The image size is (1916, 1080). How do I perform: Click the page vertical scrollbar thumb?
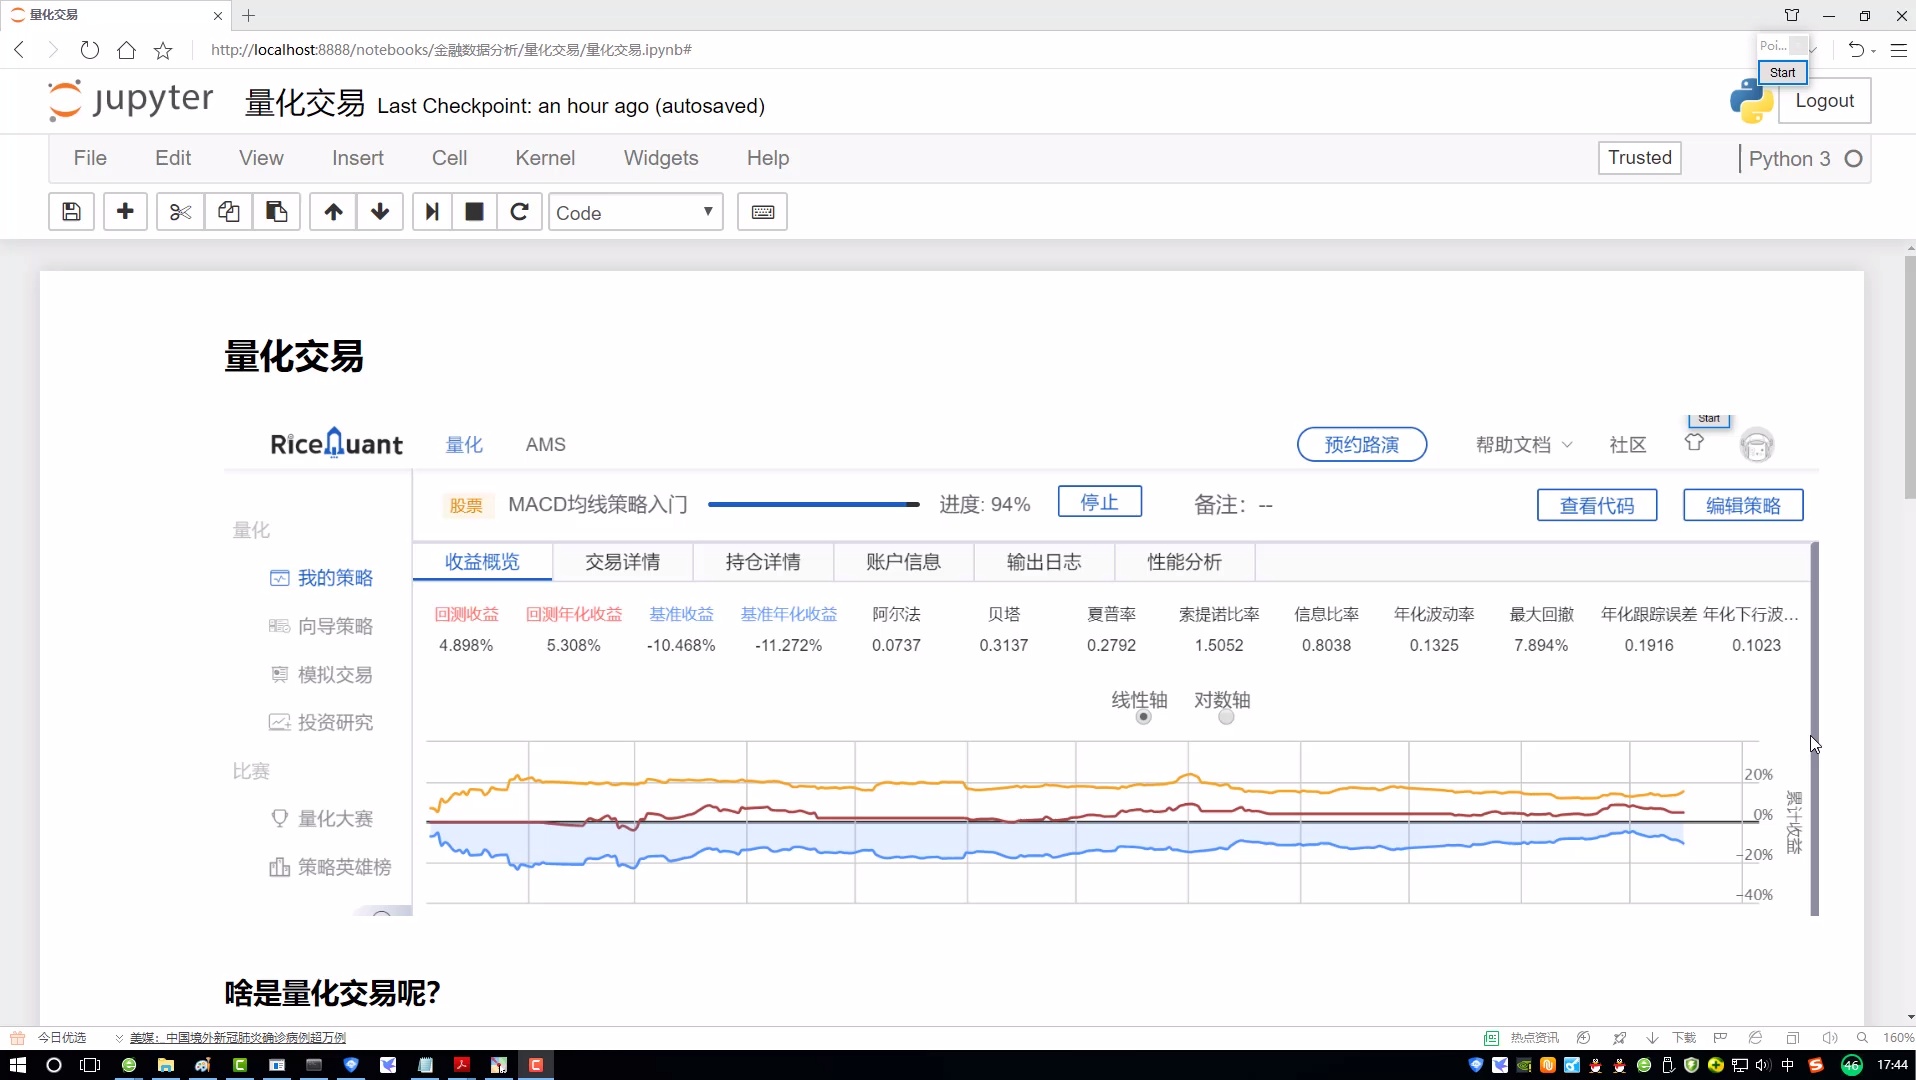point(1909,377)
